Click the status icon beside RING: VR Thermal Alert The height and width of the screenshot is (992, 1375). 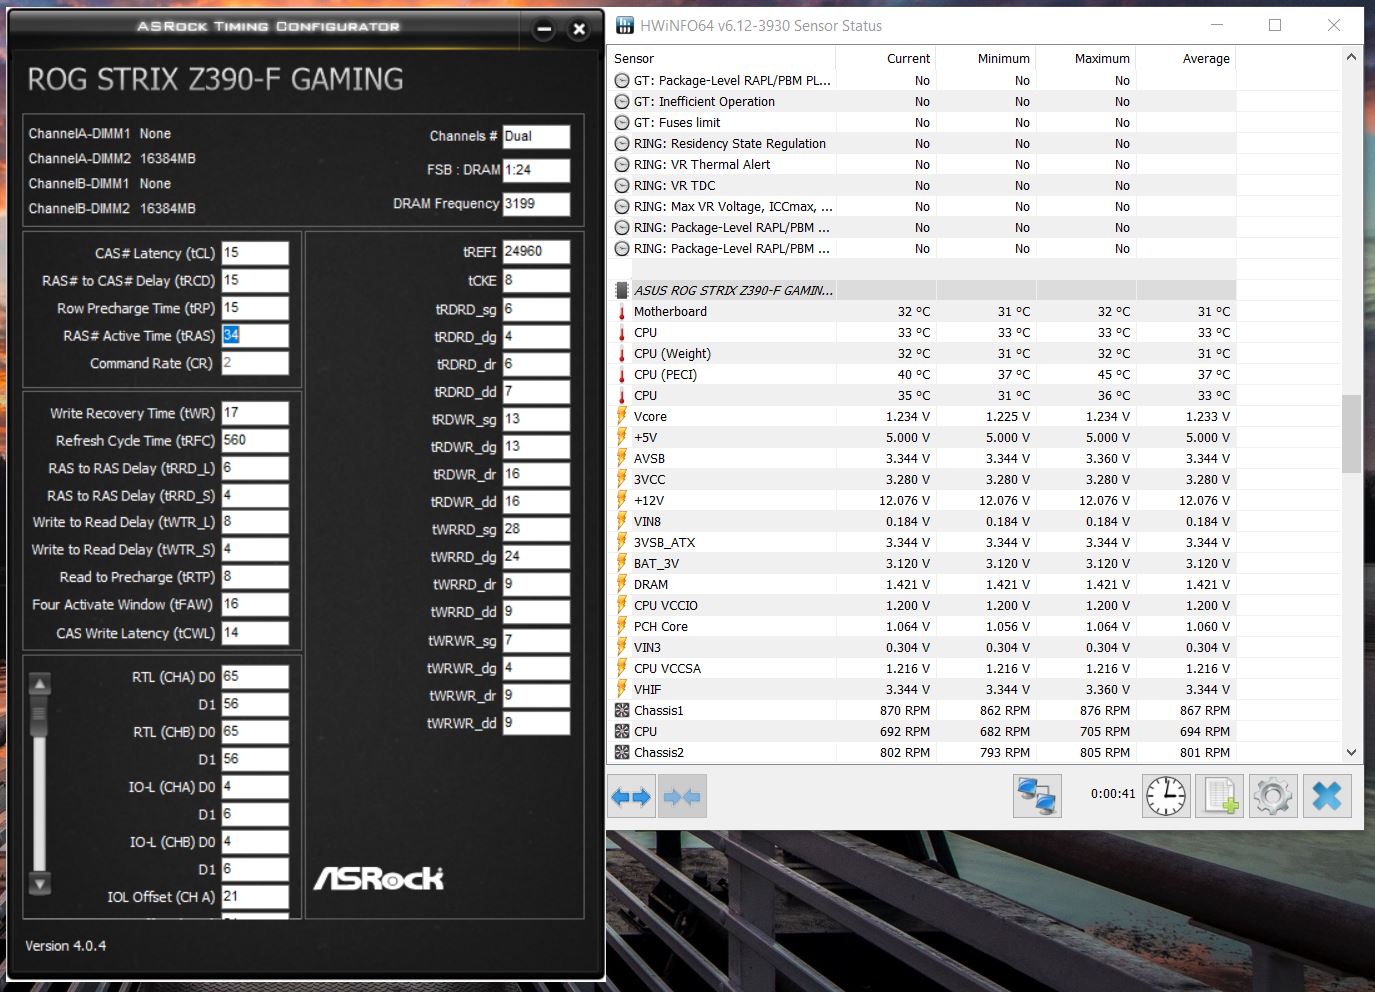[622, 165]
